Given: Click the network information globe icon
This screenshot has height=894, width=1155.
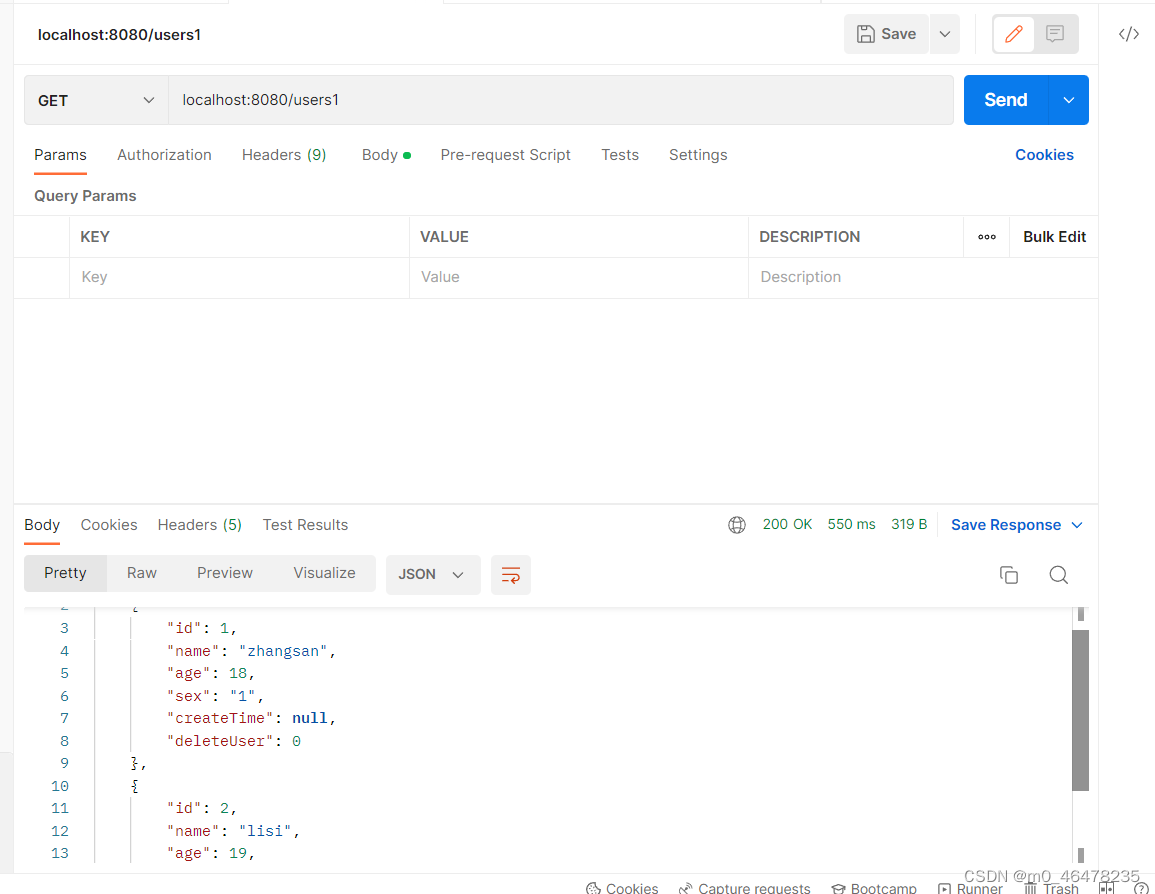Looking at the screenshot, I should point(737,524).
